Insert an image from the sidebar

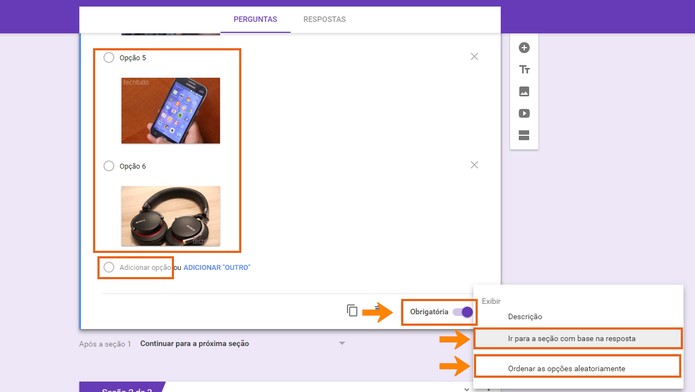[524, 91]
